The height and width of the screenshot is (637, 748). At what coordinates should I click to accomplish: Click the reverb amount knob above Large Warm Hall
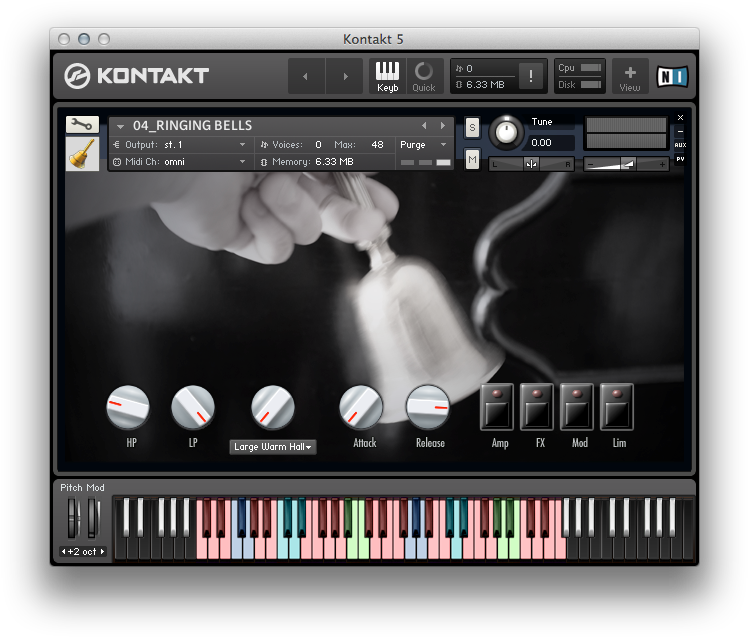click(273, 407)
